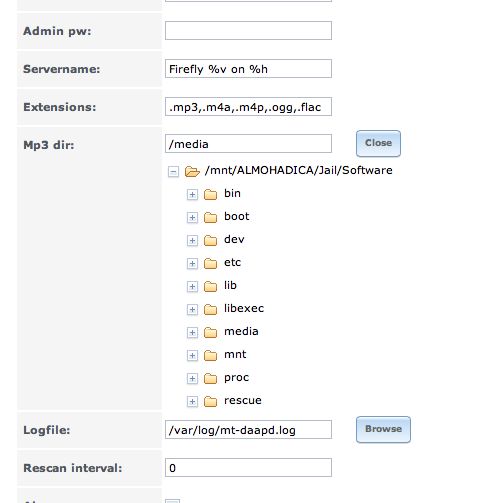Expand the mnt folder node
The height and width of the screenshot is (503, 494).
click(x=192, y=355)
